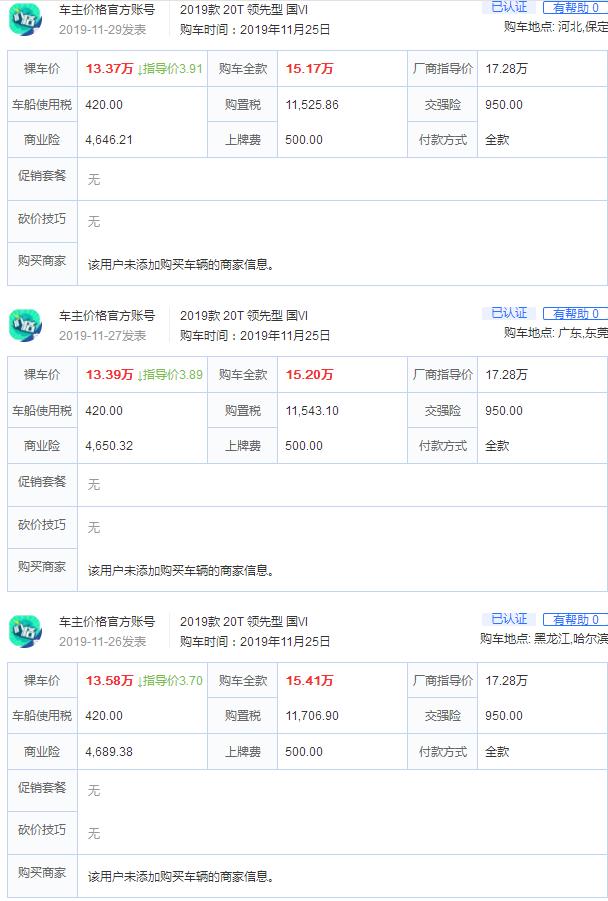Screen dimensions: 608x901
Task: Click commercial insurance value 4,689.38
Action: [109, 752]
